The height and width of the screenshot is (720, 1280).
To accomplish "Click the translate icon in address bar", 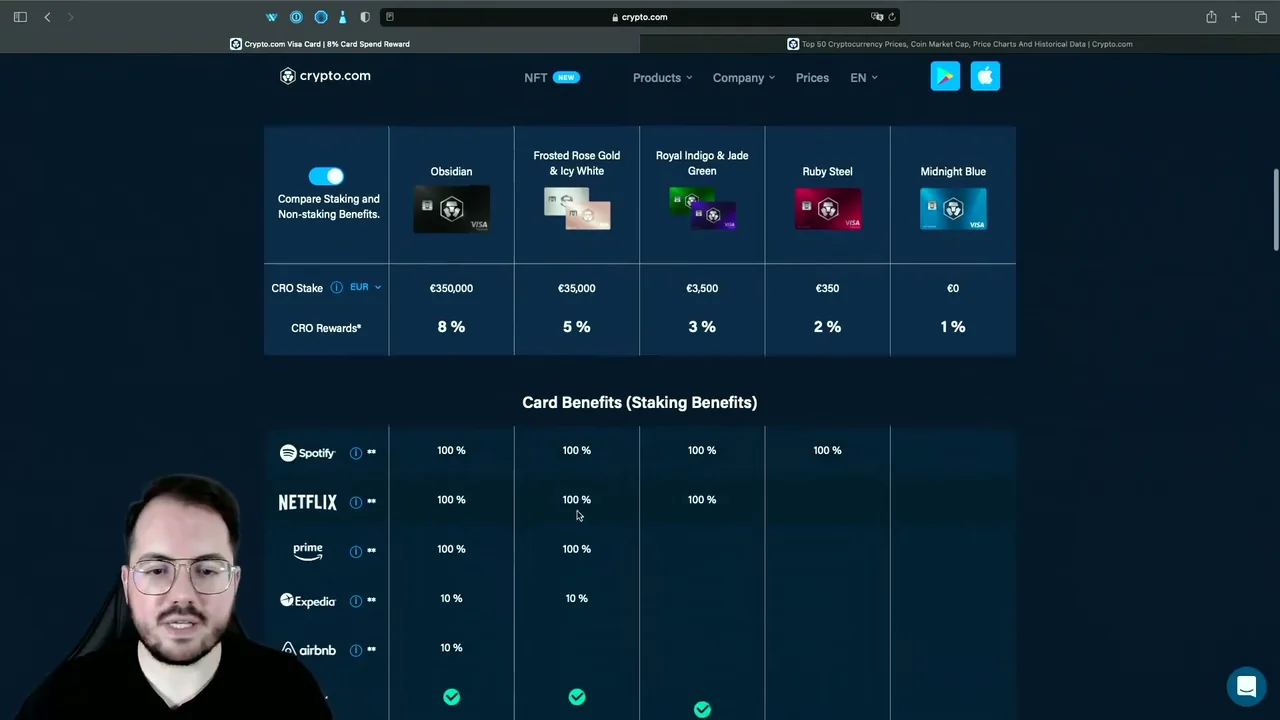I will pyautogui.click(x=877, y=17).
